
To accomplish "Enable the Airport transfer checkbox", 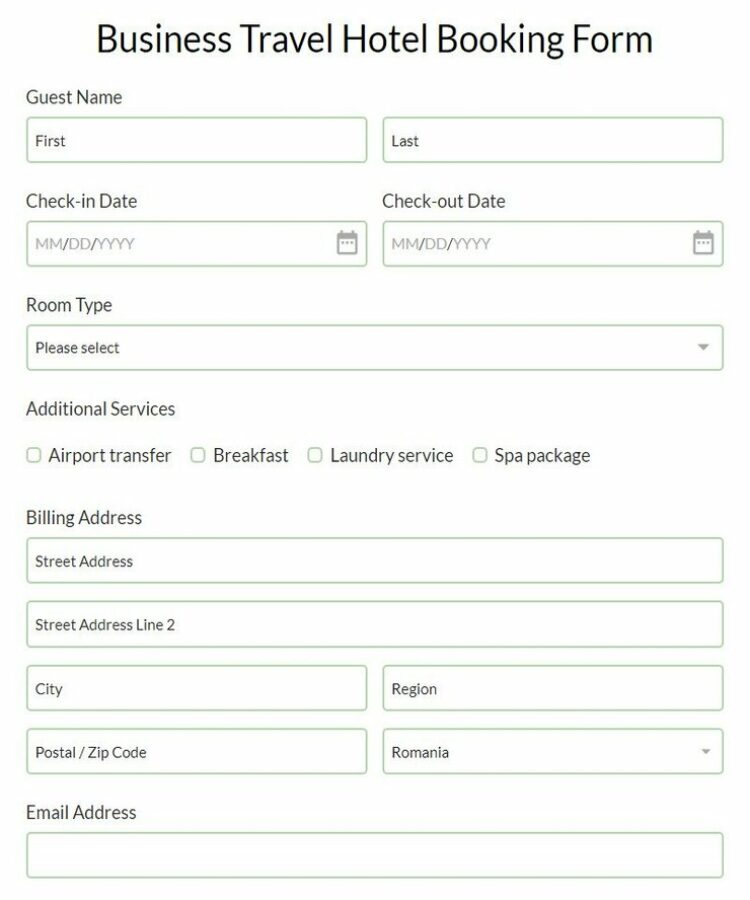I will click(x=33, y=455).
